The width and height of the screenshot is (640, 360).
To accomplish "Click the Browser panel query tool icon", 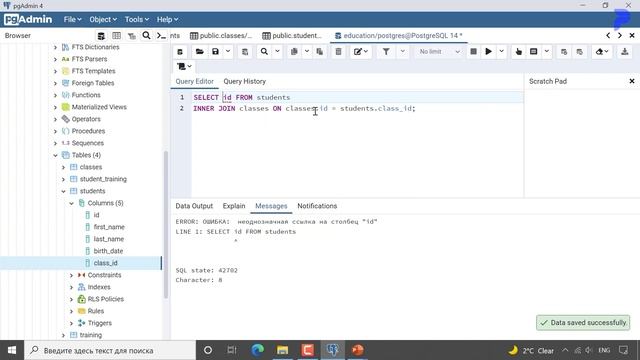I will tap(101, 36).
